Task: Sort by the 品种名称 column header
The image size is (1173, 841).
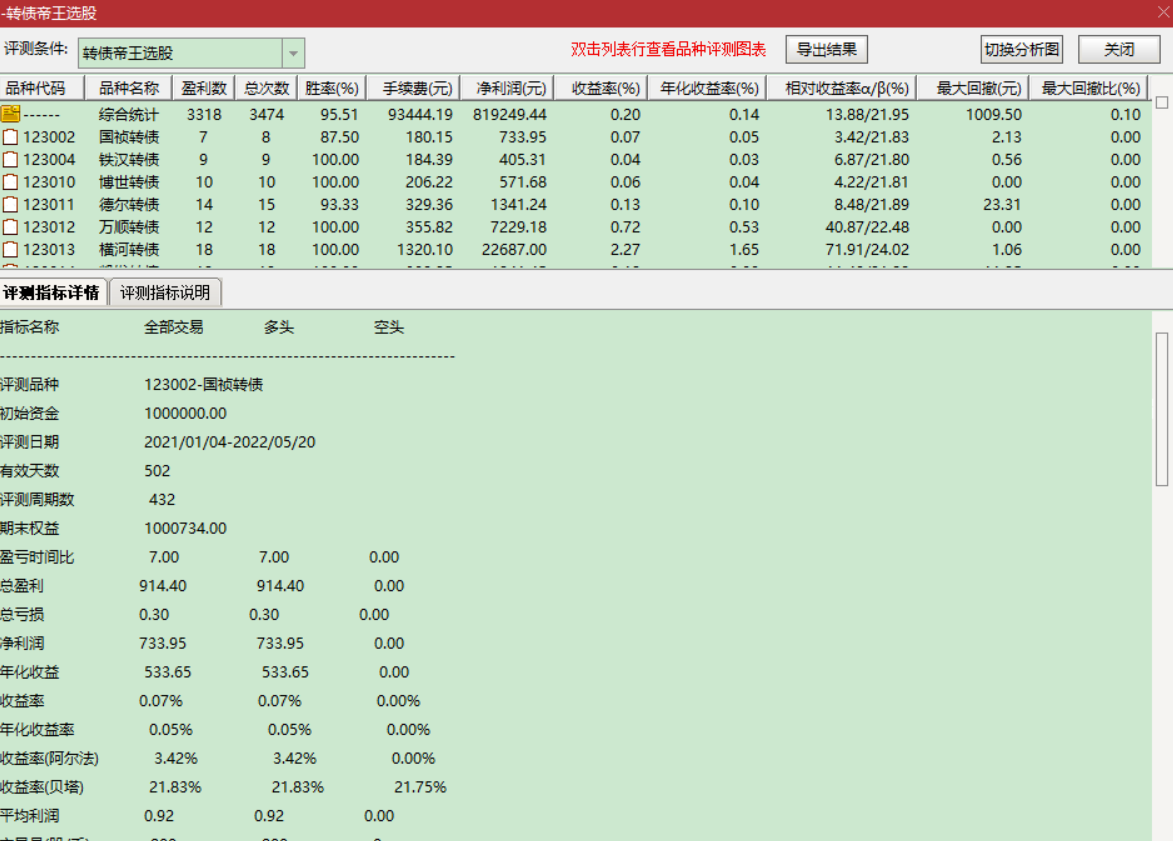Action: 129,88
